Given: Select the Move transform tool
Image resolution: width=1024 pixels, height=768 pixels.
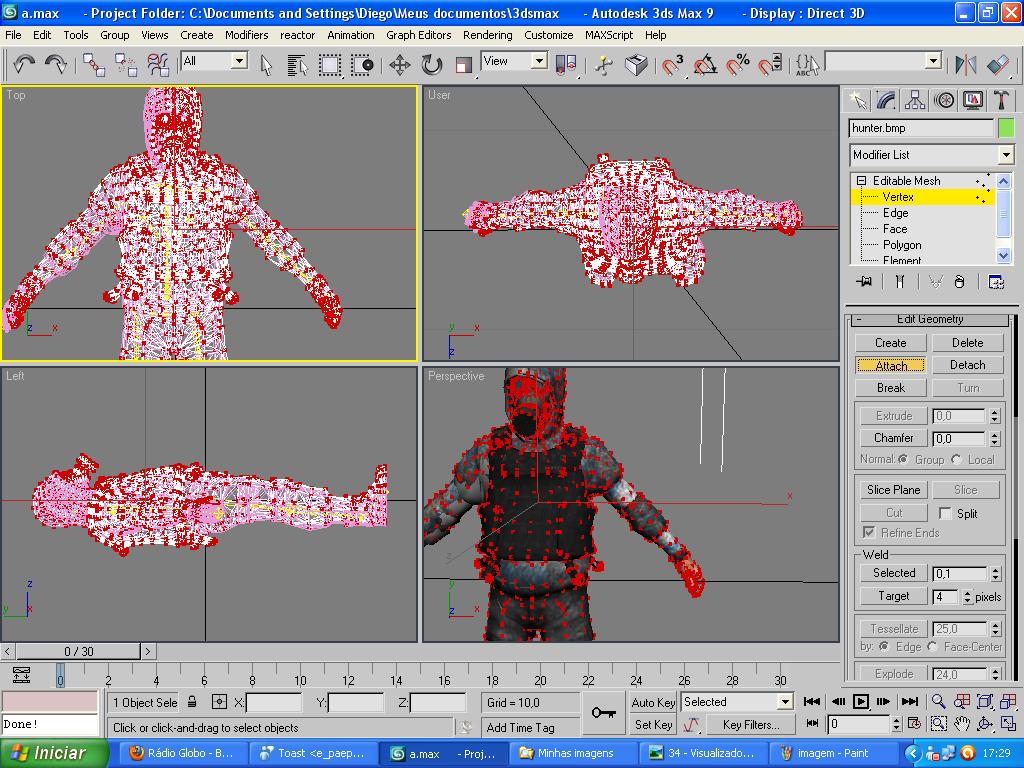Looking at the screenshot, I should (x=399, y=65).
